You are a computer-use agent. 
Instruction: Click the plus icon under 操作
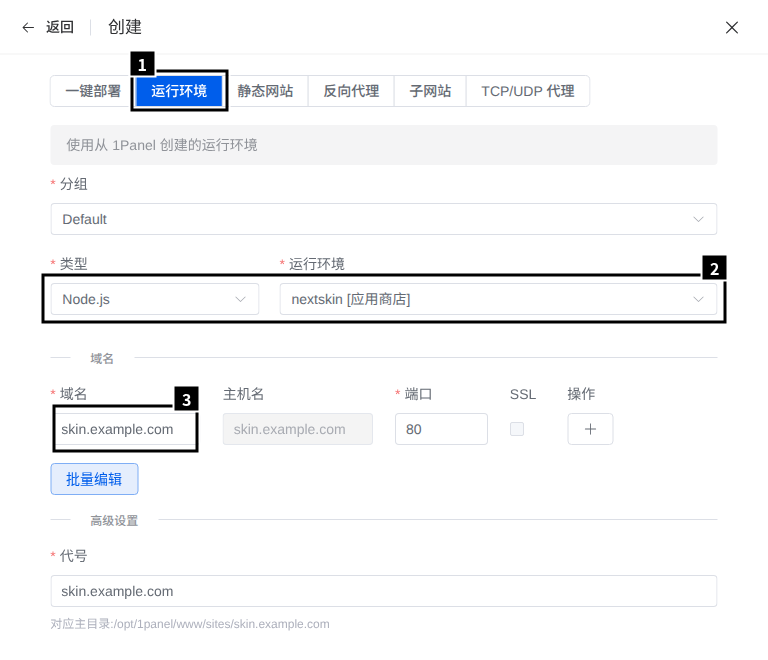click(x=590, y=429)
